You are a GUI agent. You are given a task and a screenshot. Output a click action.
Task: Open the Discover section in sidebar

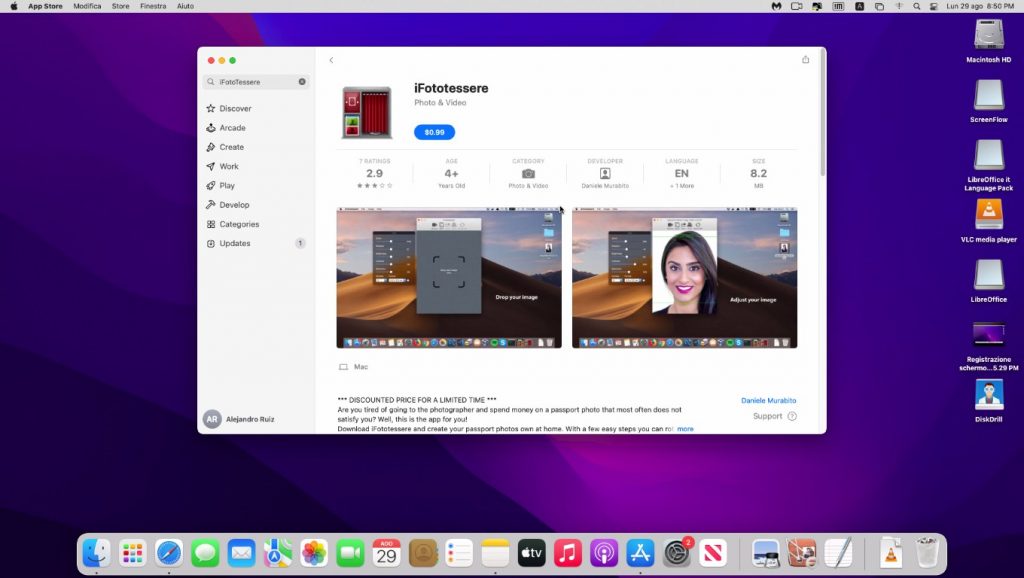[x=235, y=108]
